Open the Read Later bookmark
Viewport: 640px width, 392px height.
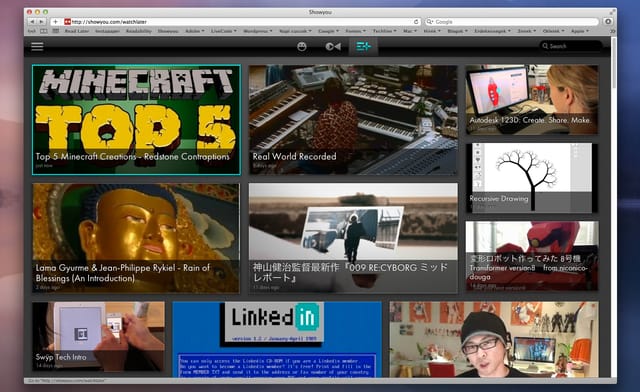pos(77,31)
